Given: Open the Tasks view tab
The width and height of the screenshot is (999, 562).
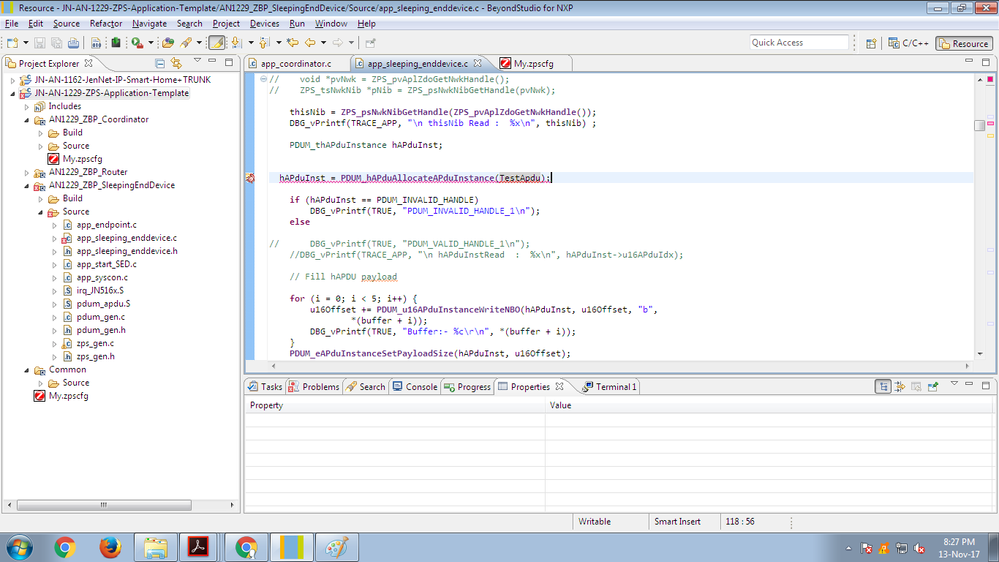Looking at the screenshot, I should click(x=265, y=387).
